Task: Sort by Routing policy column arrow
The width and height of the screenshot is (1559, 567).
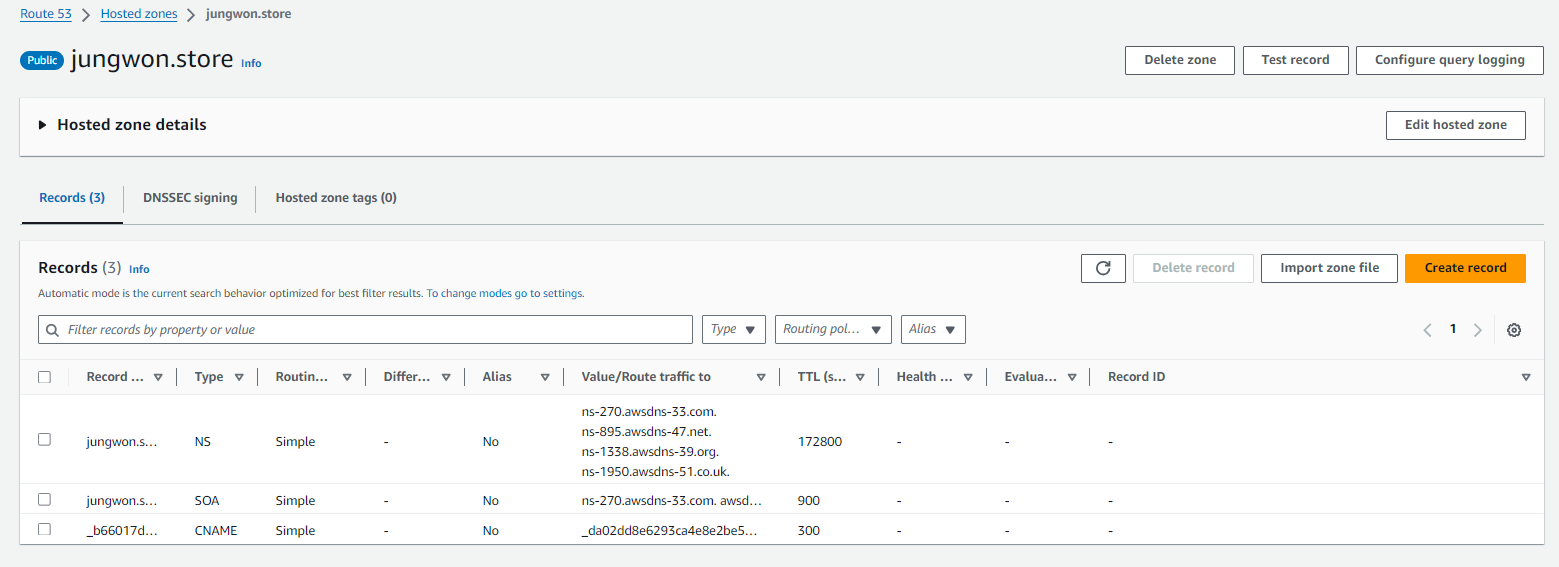Action: [347, 377]
